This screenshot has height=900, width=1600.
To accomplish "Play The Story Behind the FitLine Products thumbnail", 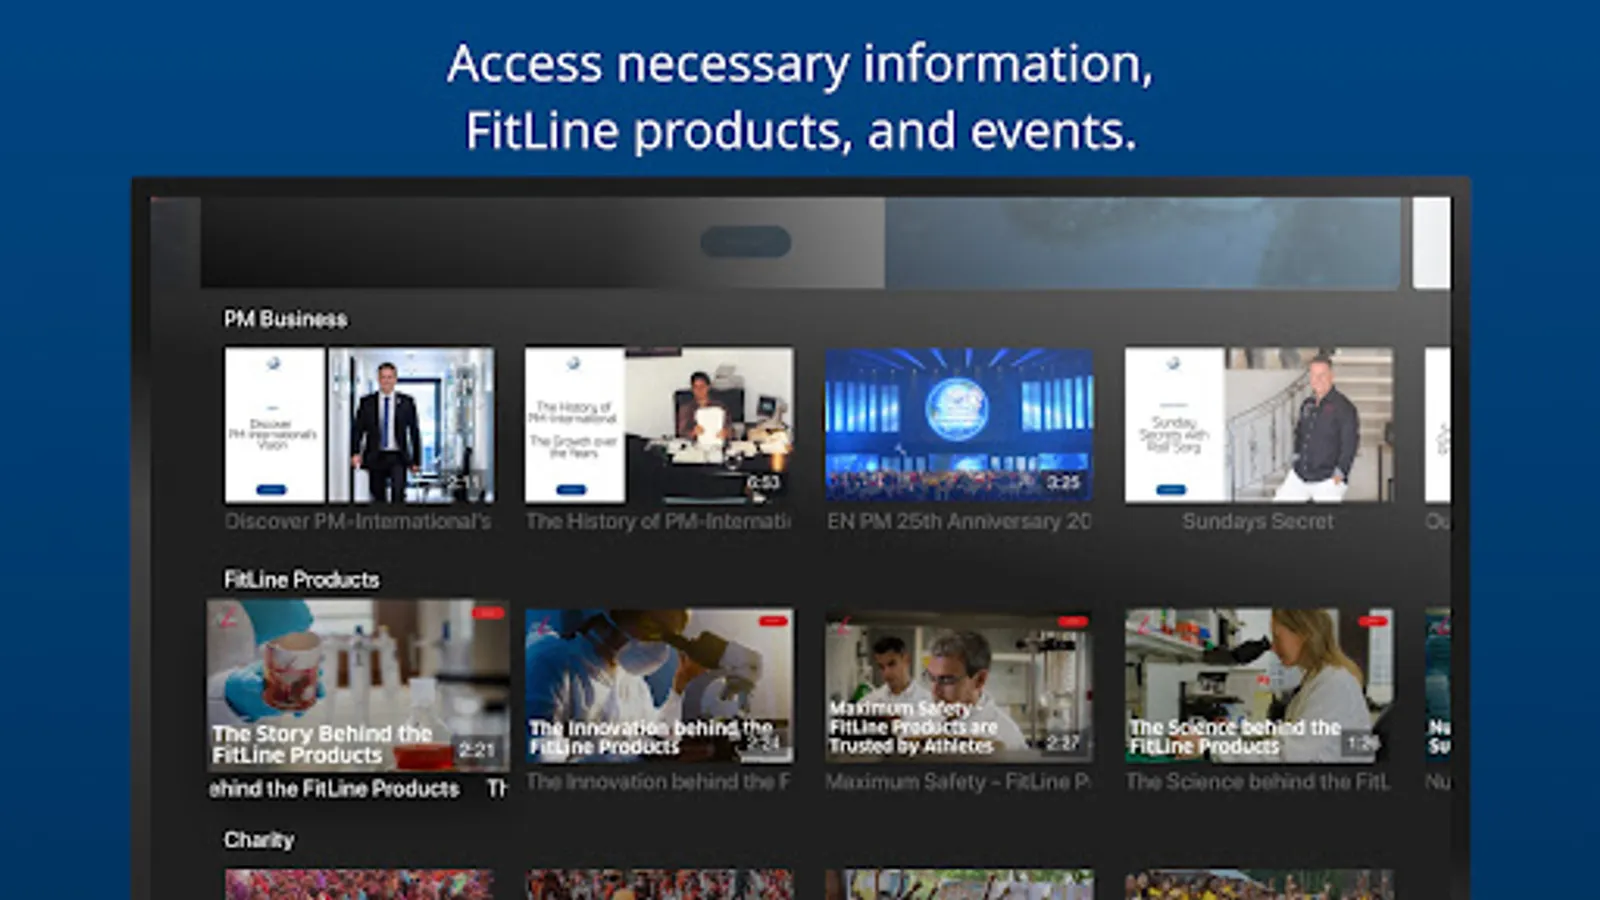I will click(x=358, y=685).
